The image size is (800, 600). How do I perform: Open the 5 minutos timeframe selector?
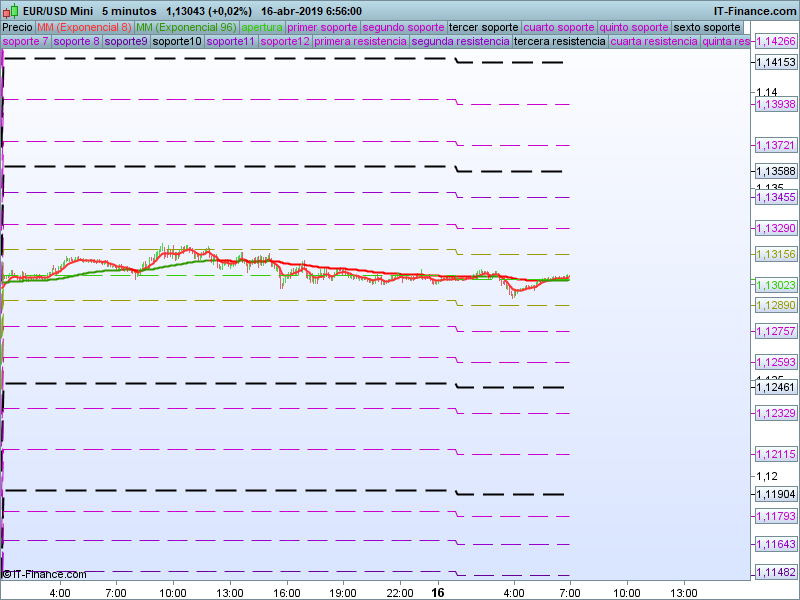click(129, 11)
